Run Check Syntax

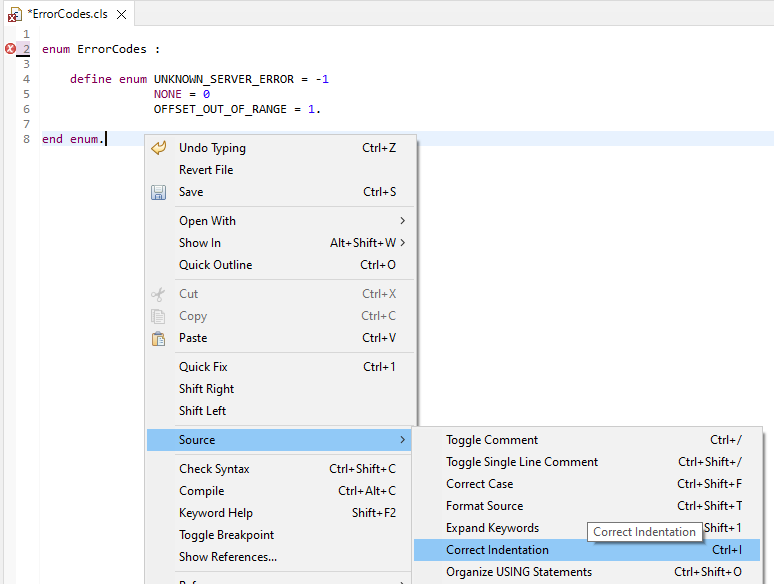pyautogui.click(x=281, y=469)
